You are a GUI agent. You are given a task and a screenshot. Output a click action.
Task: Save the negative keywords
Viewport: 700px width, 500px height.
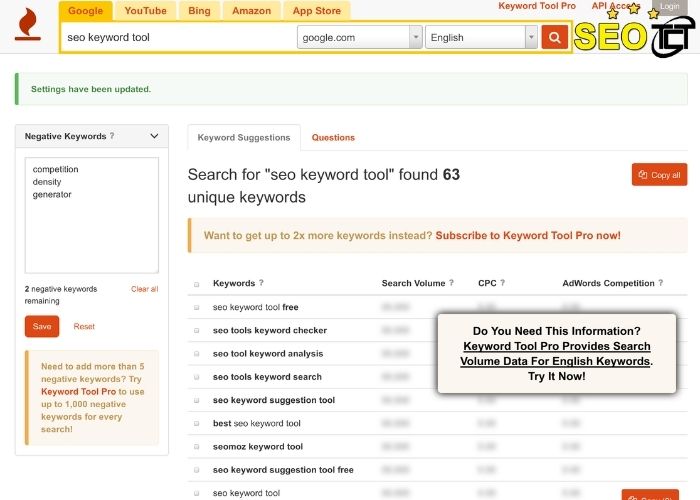tap(42, 326)
